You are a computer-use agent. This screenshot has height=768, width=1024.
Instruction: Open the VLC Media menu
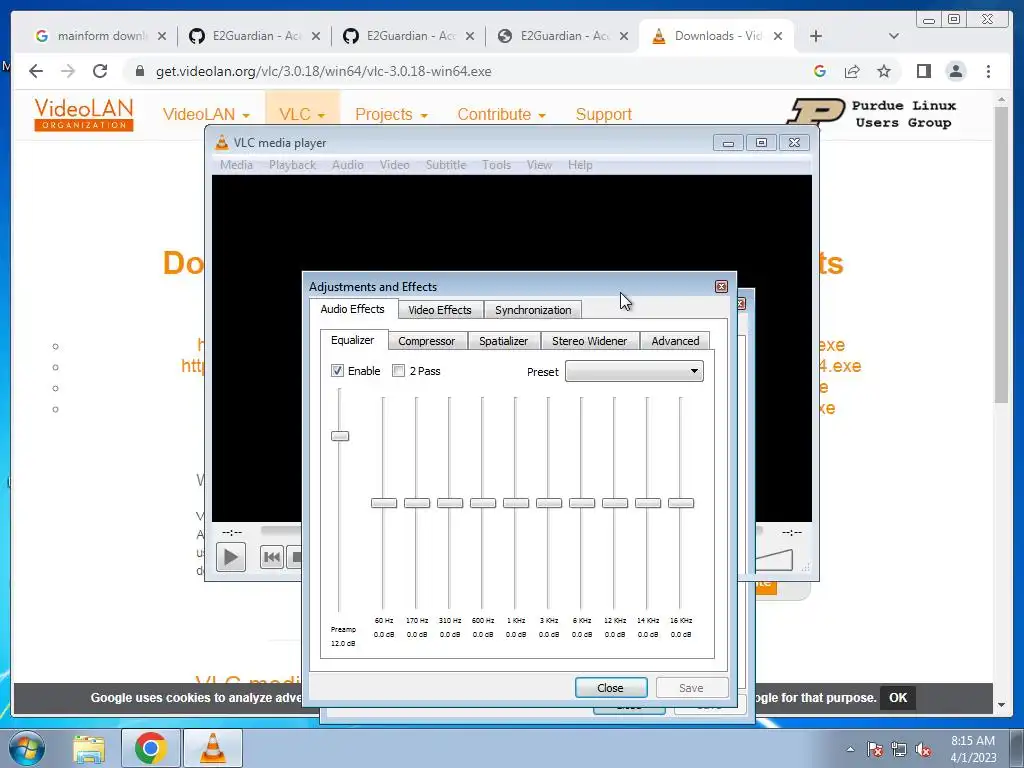tap(236, 165)
